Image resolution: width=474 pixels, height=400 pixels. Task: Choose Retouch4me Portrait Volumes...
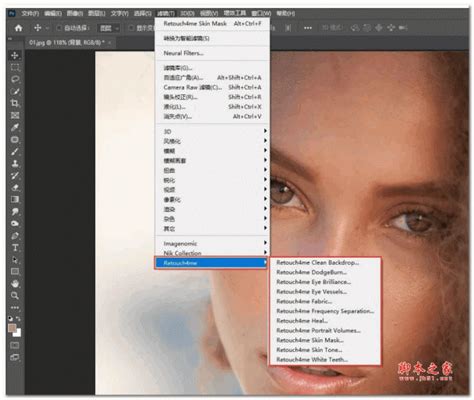click(x=325, y=330)
